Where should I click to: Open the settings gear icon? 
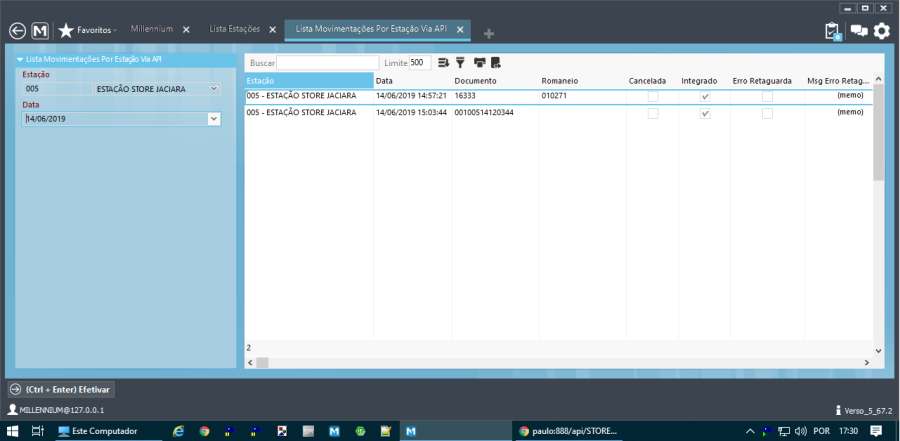pos(882,31)
